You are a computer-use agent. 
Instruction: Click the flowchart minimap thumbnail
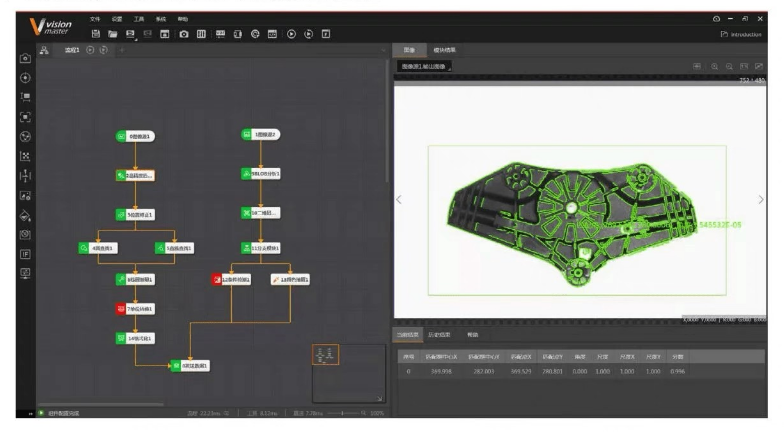(x=326, y=353)
